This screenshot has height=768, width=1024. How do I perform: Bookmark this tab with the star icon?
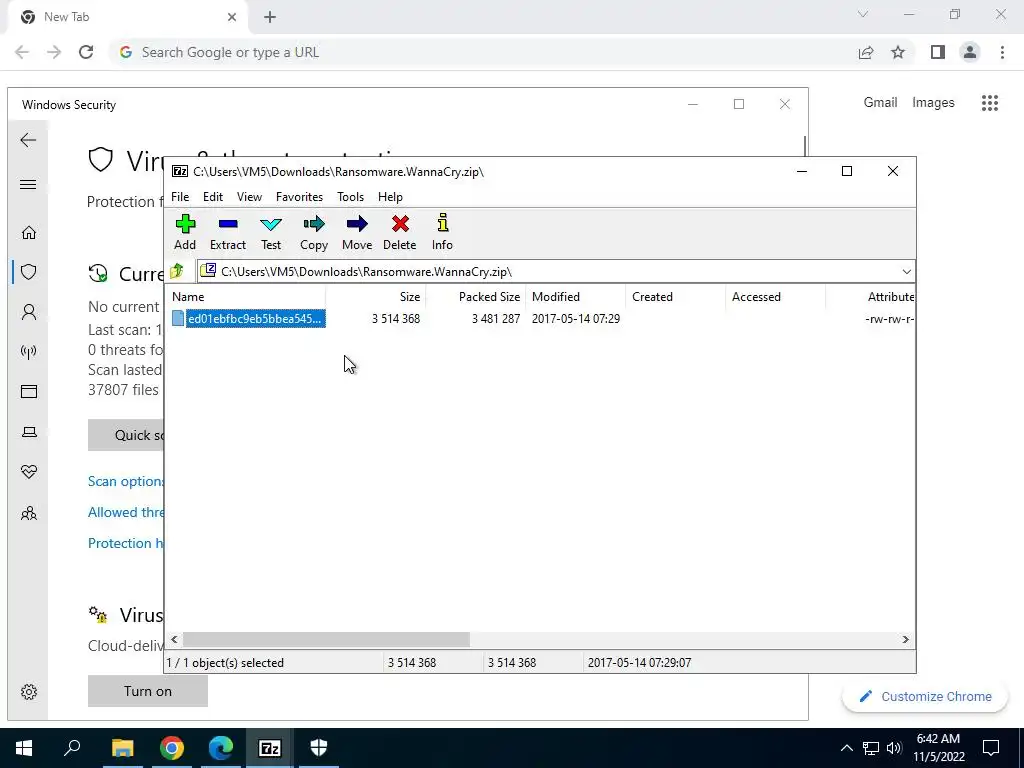click(x=898, y=52)
